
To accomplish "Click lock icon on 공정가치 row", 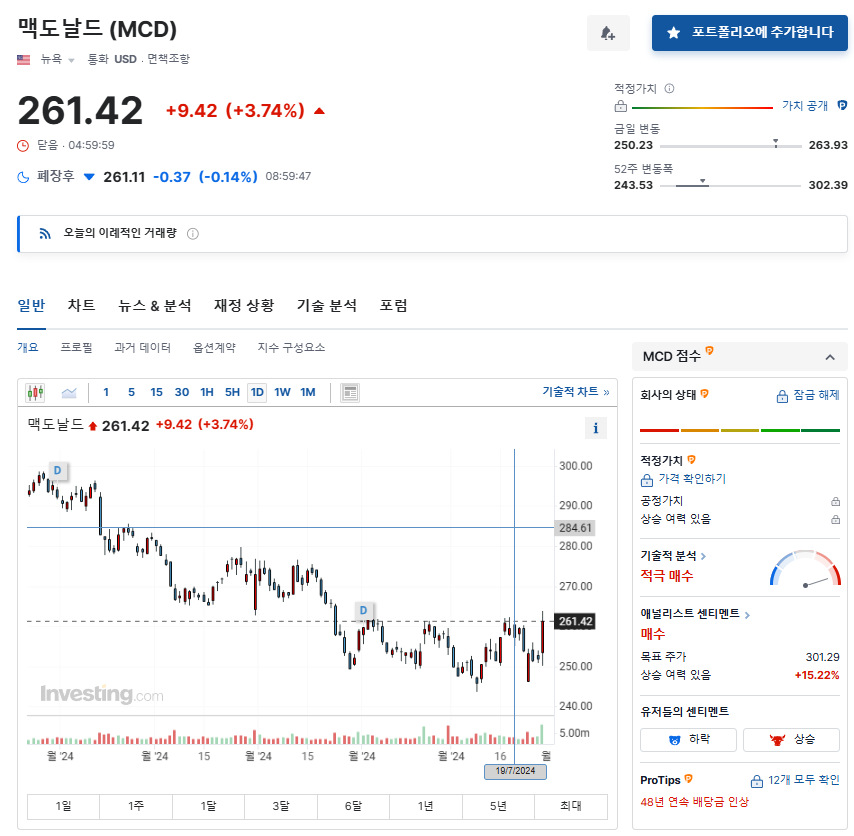I will tap(835, 501).
